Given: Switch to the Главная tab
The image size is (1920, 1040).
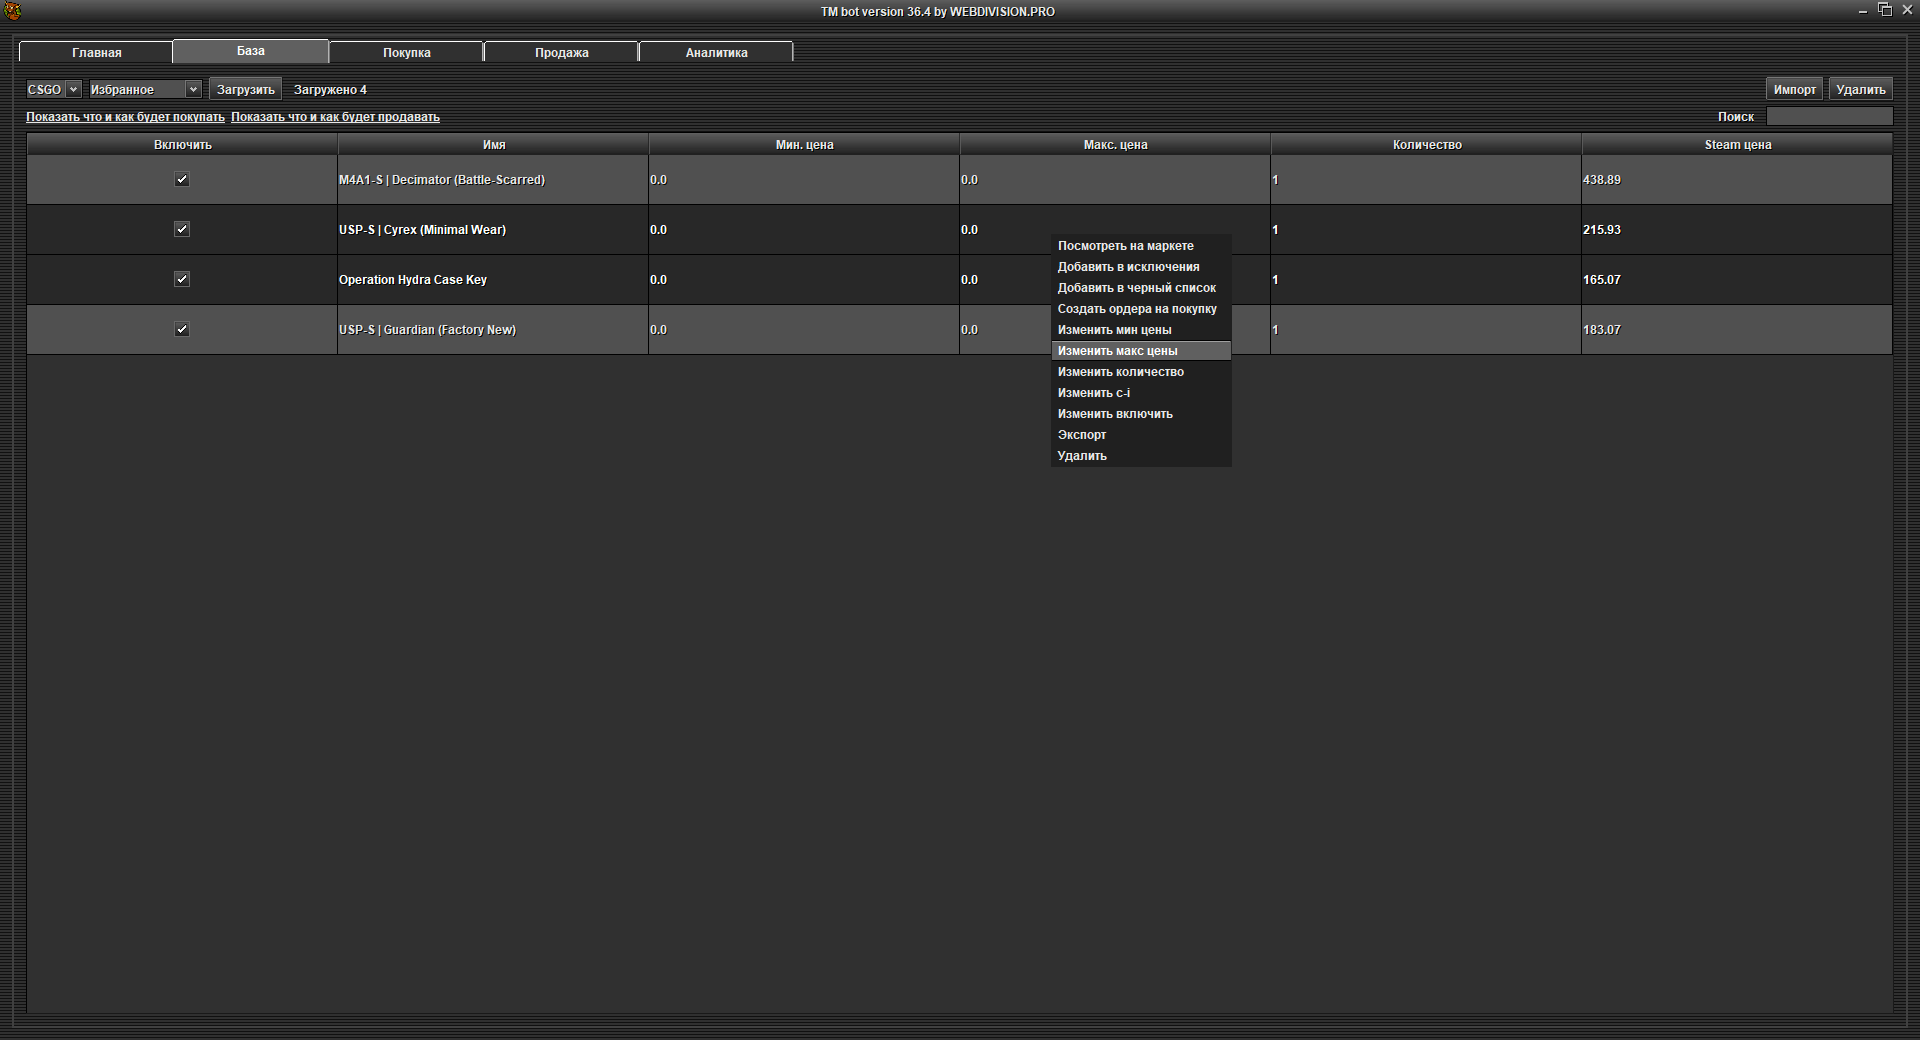Looking at the screenshot, I should point(97,53).
